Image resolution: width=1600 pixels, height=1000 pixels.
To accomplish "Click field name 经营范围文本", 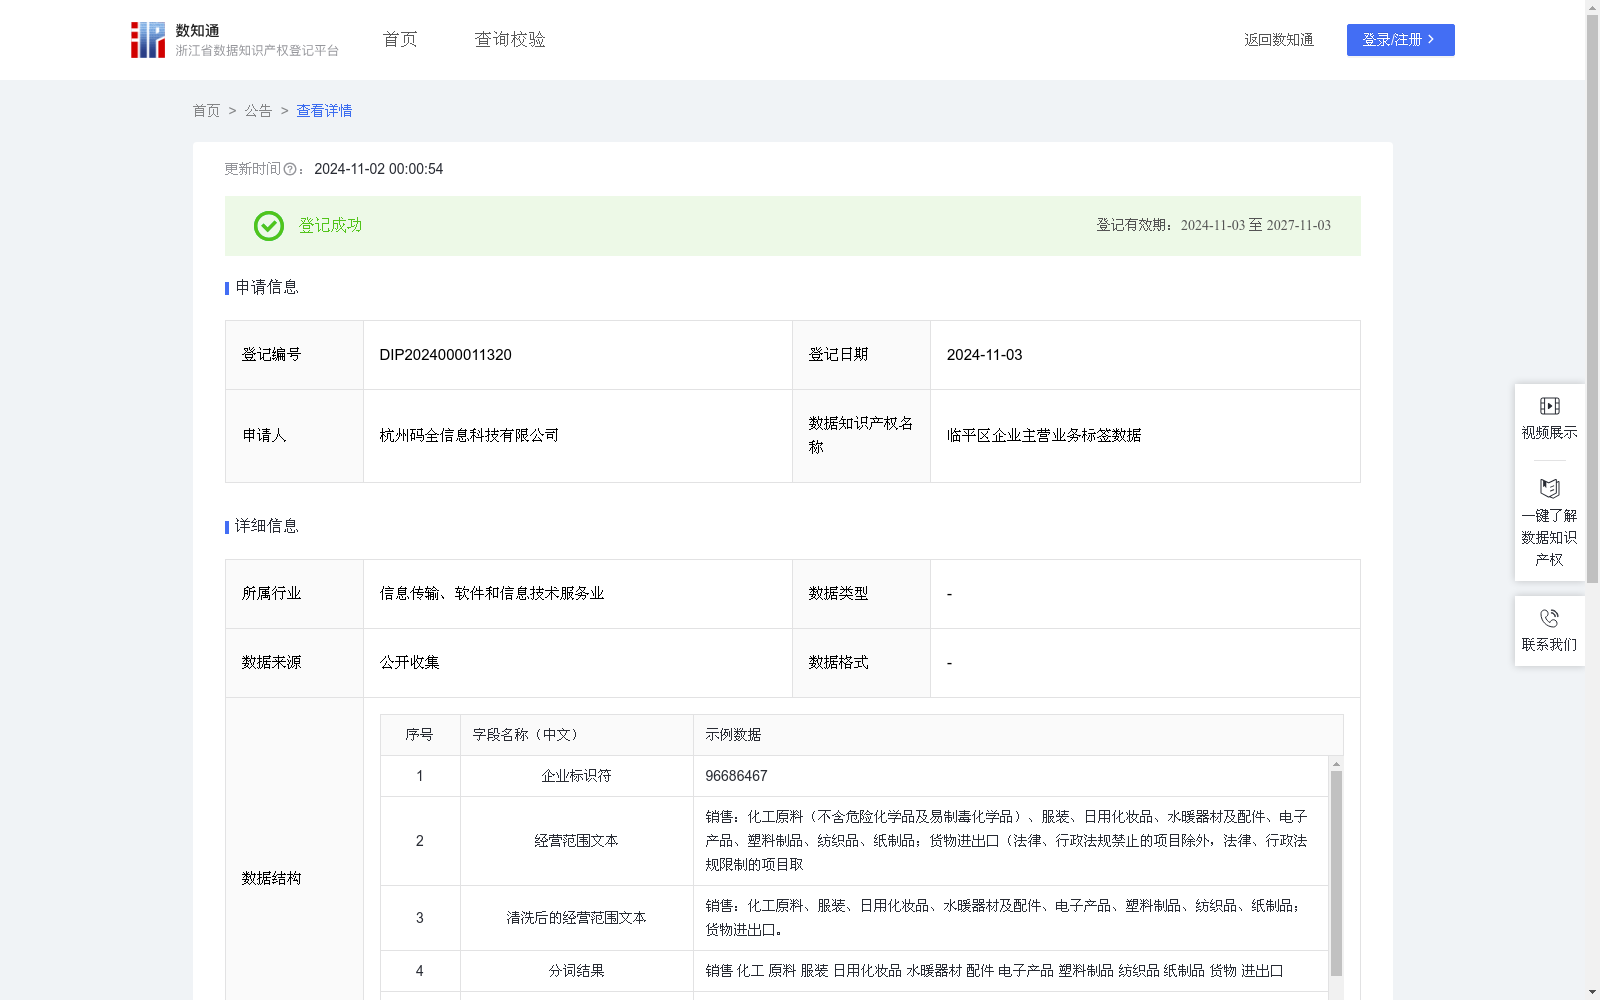I will [576, 841].
